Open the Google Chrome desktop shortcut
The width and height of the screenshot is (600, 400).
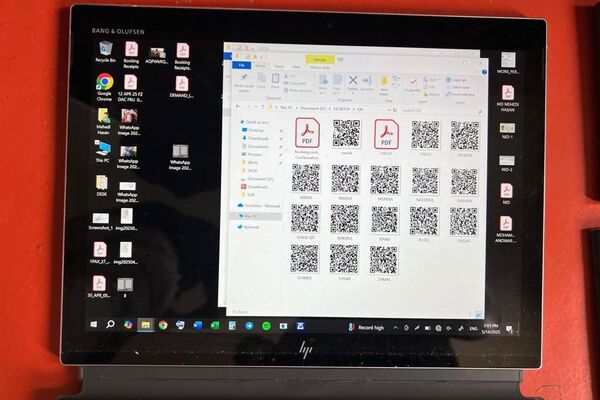[104, 84]
